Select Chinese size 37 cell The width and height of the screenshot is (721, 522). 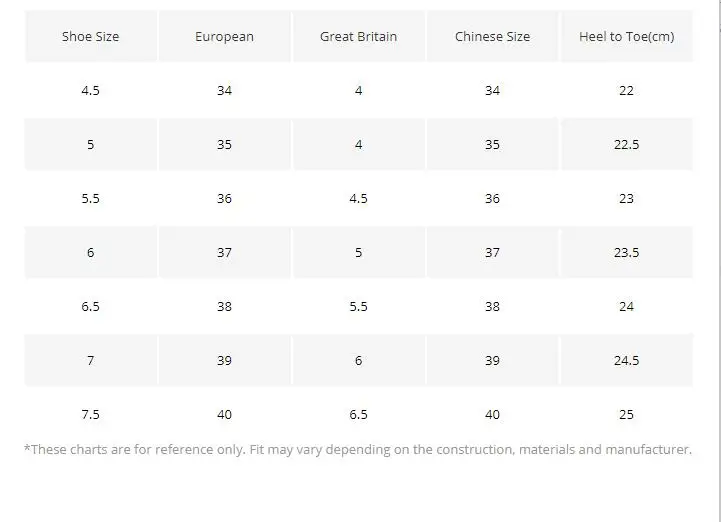coord(492,252)
